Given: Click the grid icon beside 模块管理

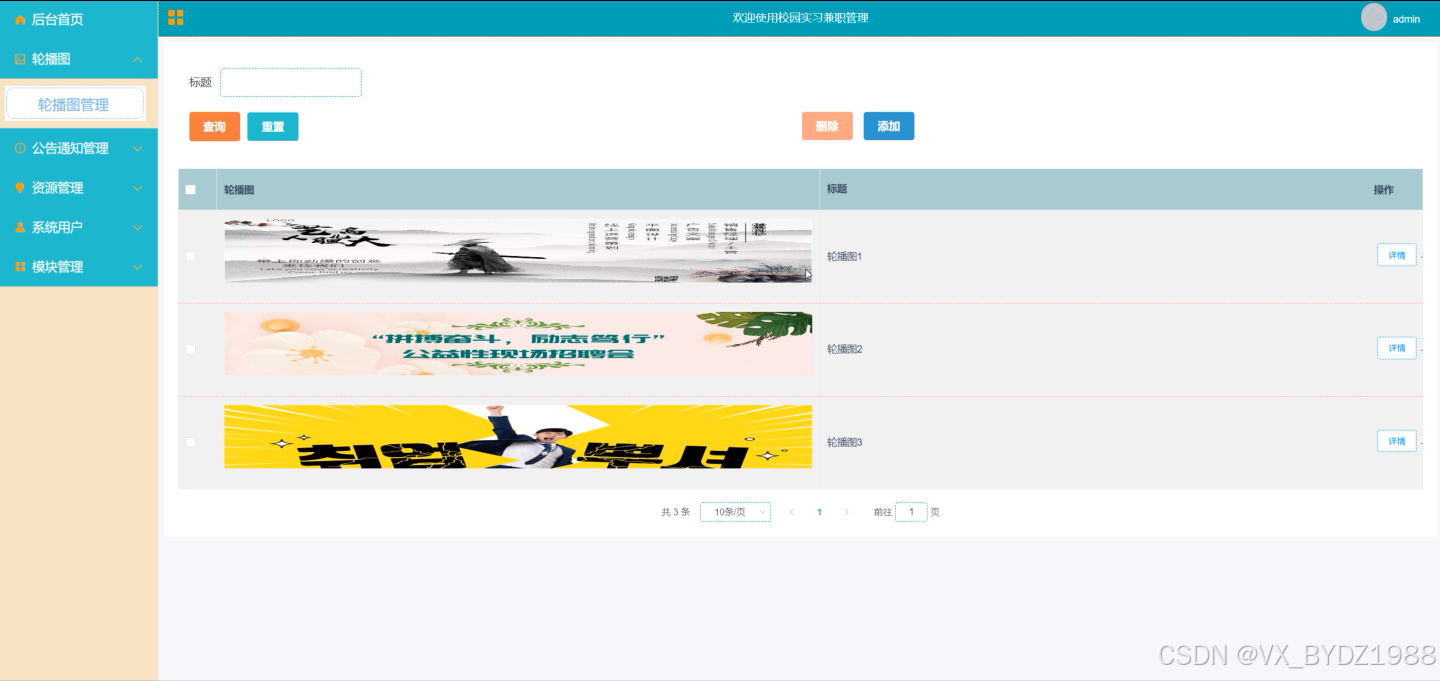Looking at the screenshot, I should [x=20, y=267].
